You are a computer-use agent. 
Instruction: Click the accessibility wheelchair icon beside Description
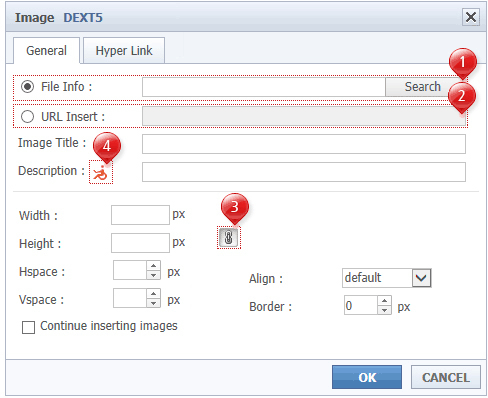click(x=101, y=173)
